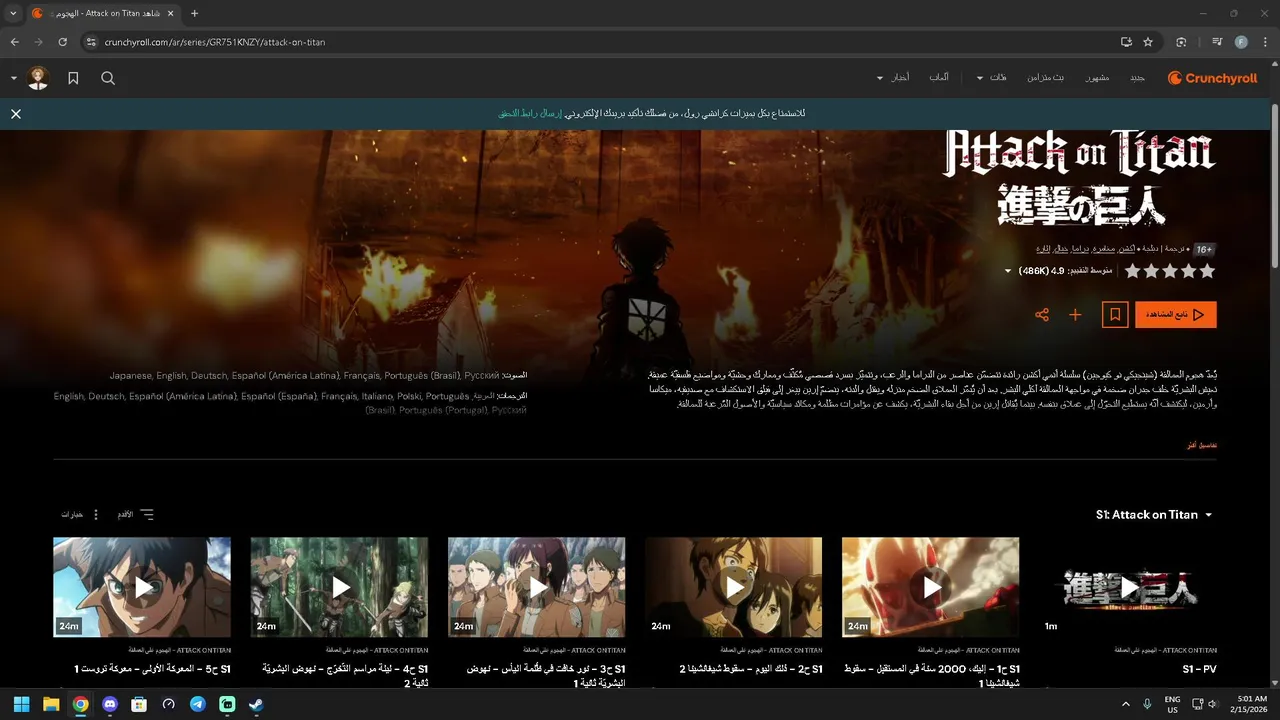
Task: Open the watchlist bookmark in header
Action: pyautogui.click(x=73, y=78)
